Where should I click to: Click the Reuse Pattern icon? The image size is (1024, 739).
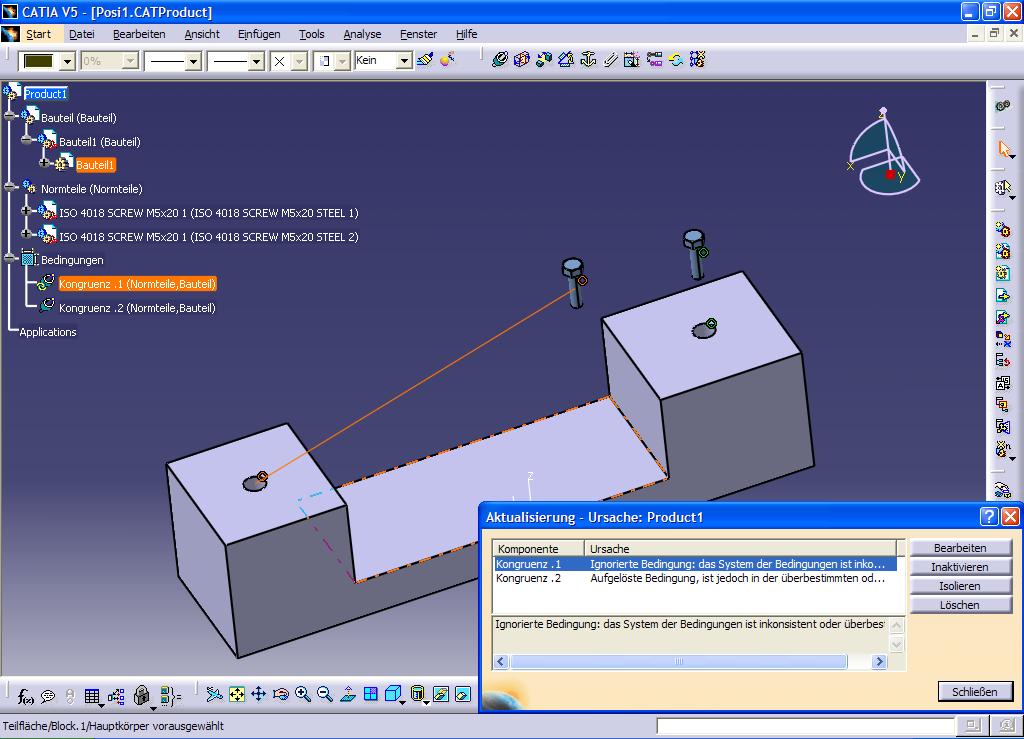pos(697,60)
